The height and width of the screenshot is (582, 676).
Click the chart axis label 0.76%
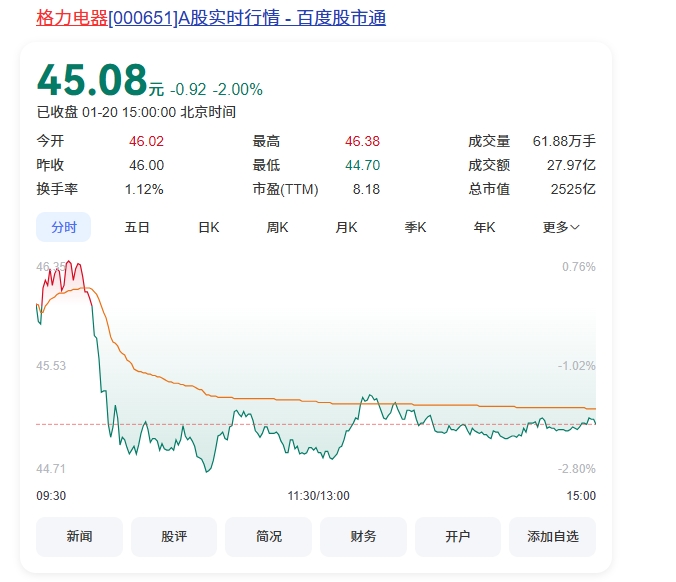pyautogui.click(x=579, y=267)
